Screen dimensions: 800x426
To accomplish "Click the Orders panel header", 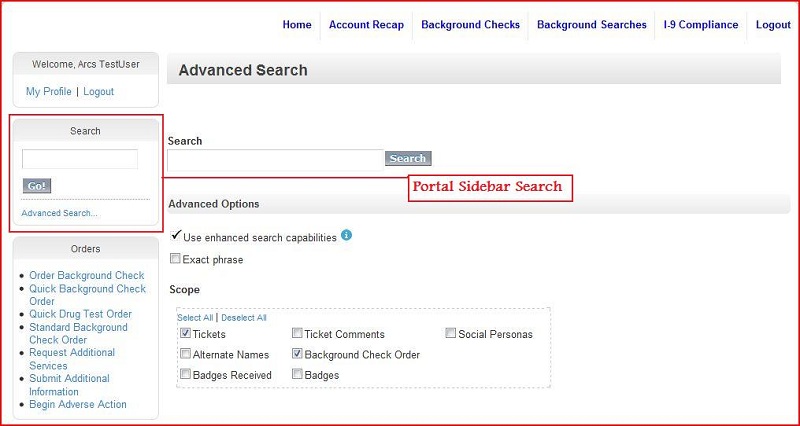I will [86, 249].
